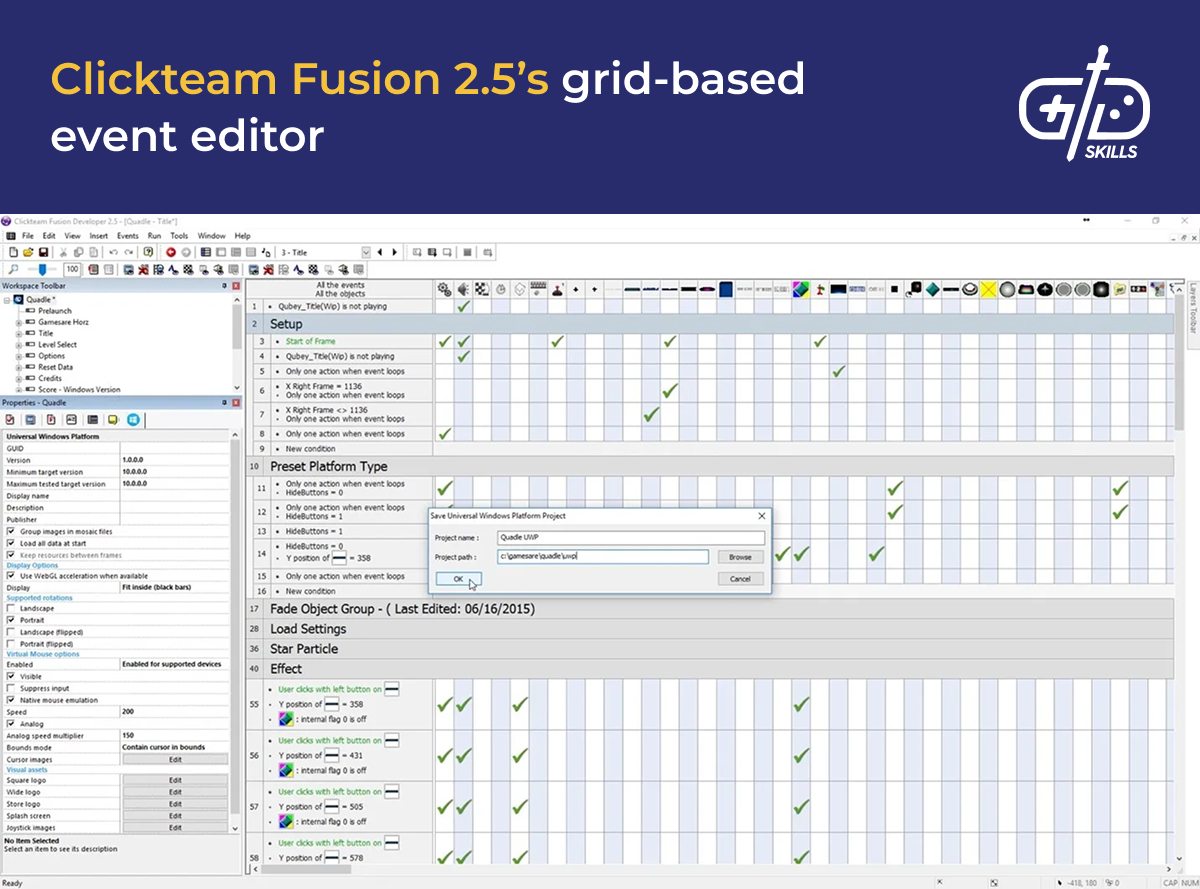Click the Cut icon in the toolbar

pyautogui.click(x=63, y=252)
